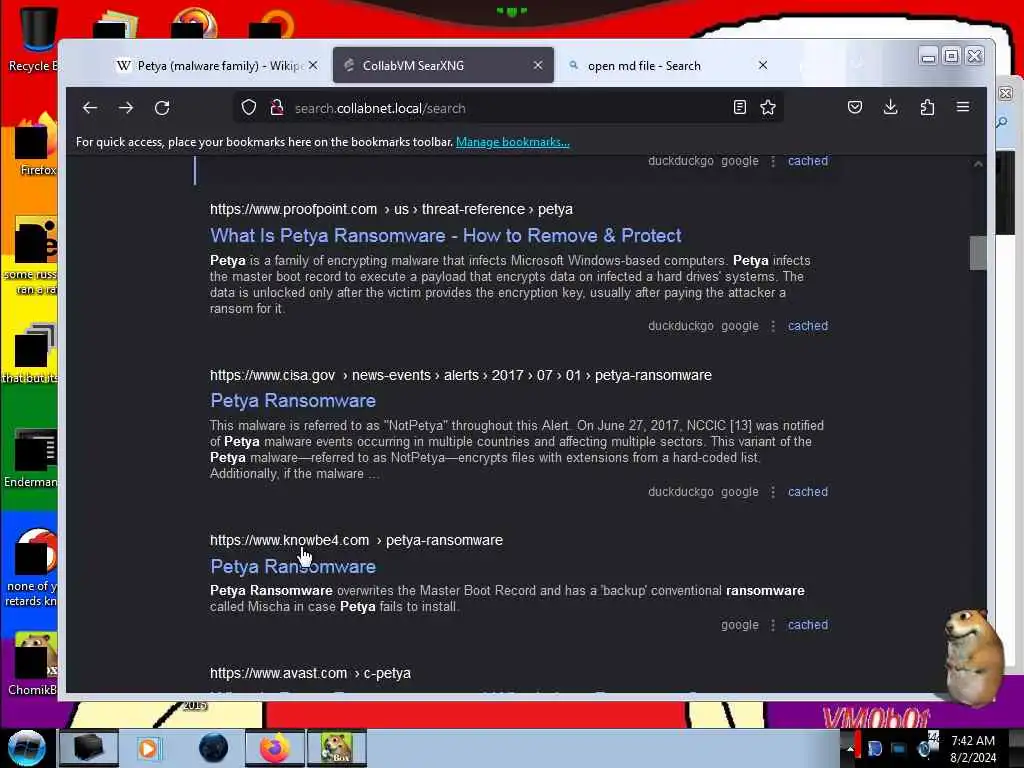Viewport: 1024px width, 768px height.
Task: Toggle reader view in the address bar
Action: [x=739, y=108]
